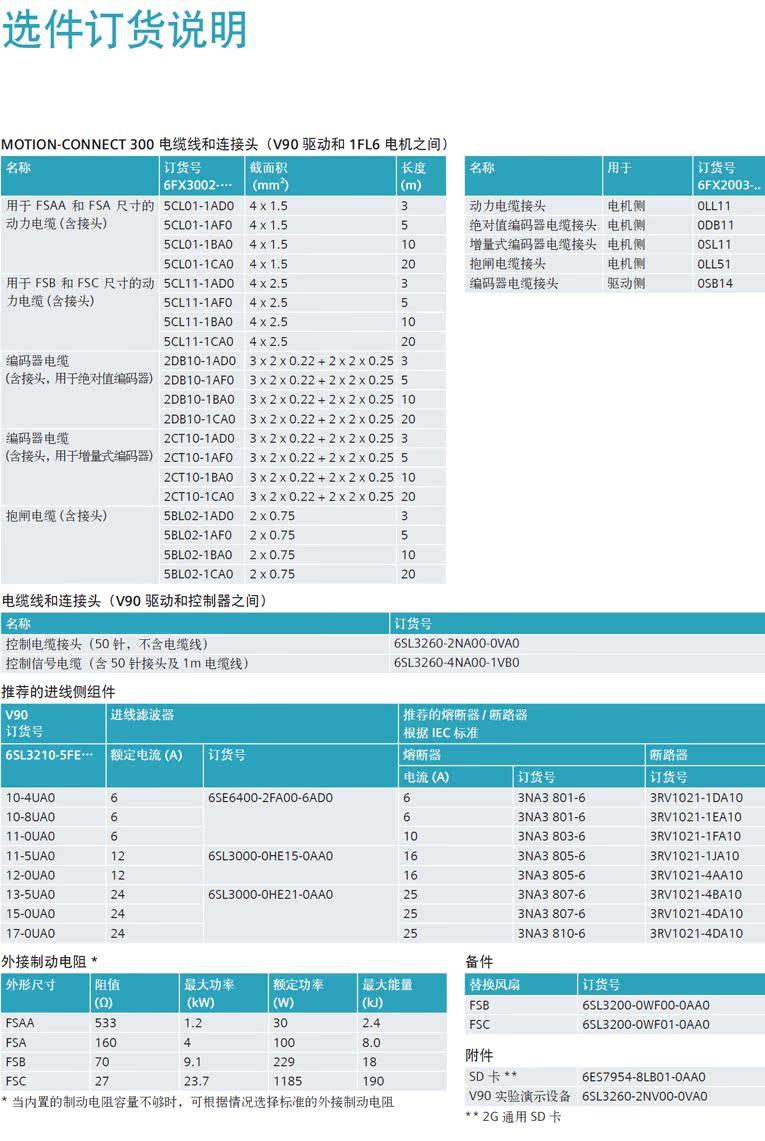Click 控制信号电缆 row name
The image size is (765, 1141).
127,663
